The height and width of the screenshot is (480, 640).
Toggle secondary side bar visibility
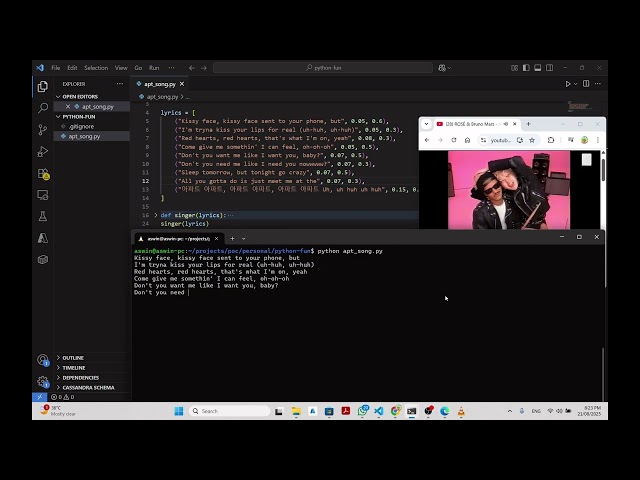(550, 68)
